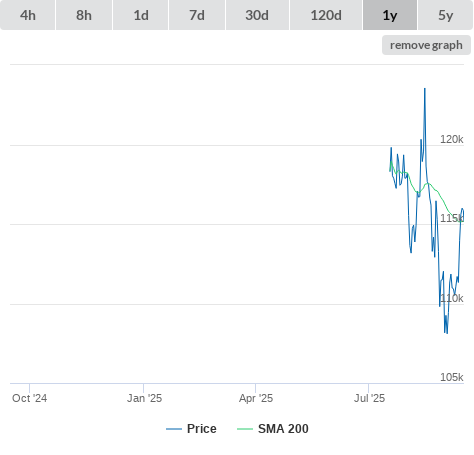
Task: Click the remove graph button
Action: pos(426,45)
